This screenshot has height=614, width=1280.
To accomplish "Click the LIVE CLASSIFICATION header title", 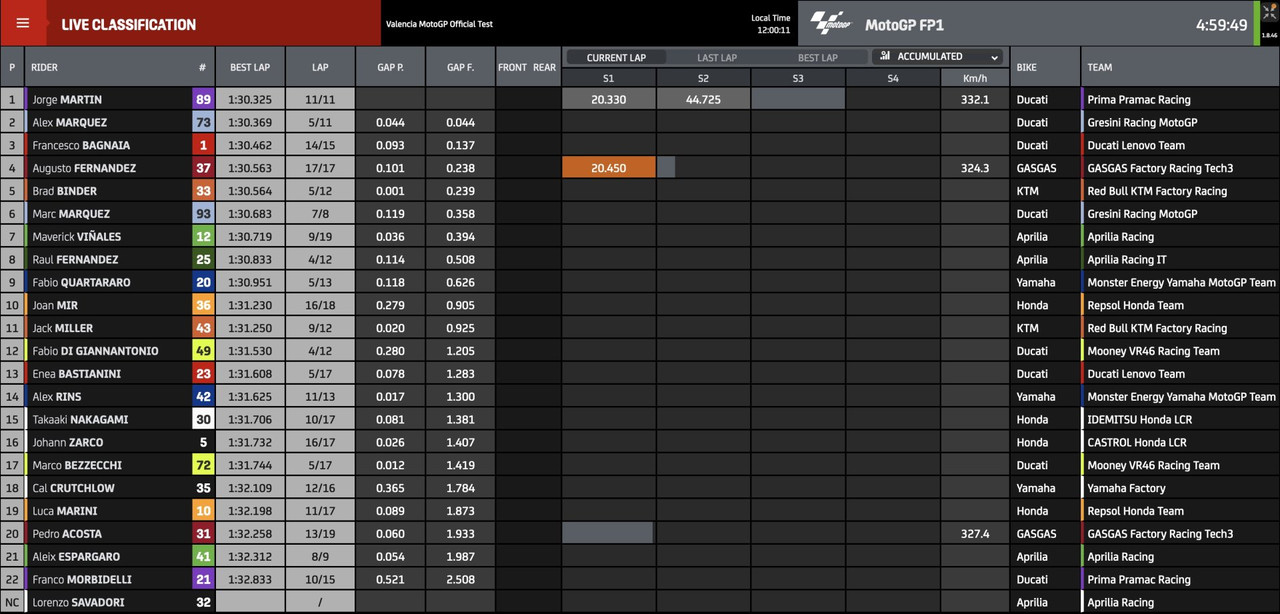I will (x=129, y=25).
